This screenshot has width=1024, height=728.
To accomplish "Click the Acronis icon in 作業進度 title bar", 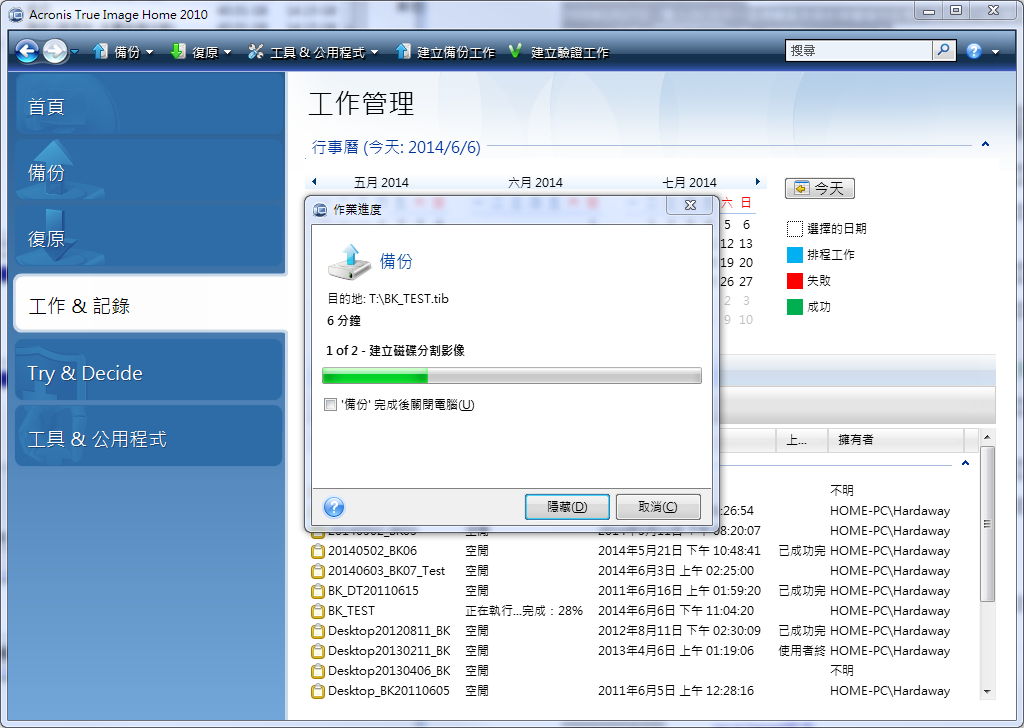I will pos(320,210).
